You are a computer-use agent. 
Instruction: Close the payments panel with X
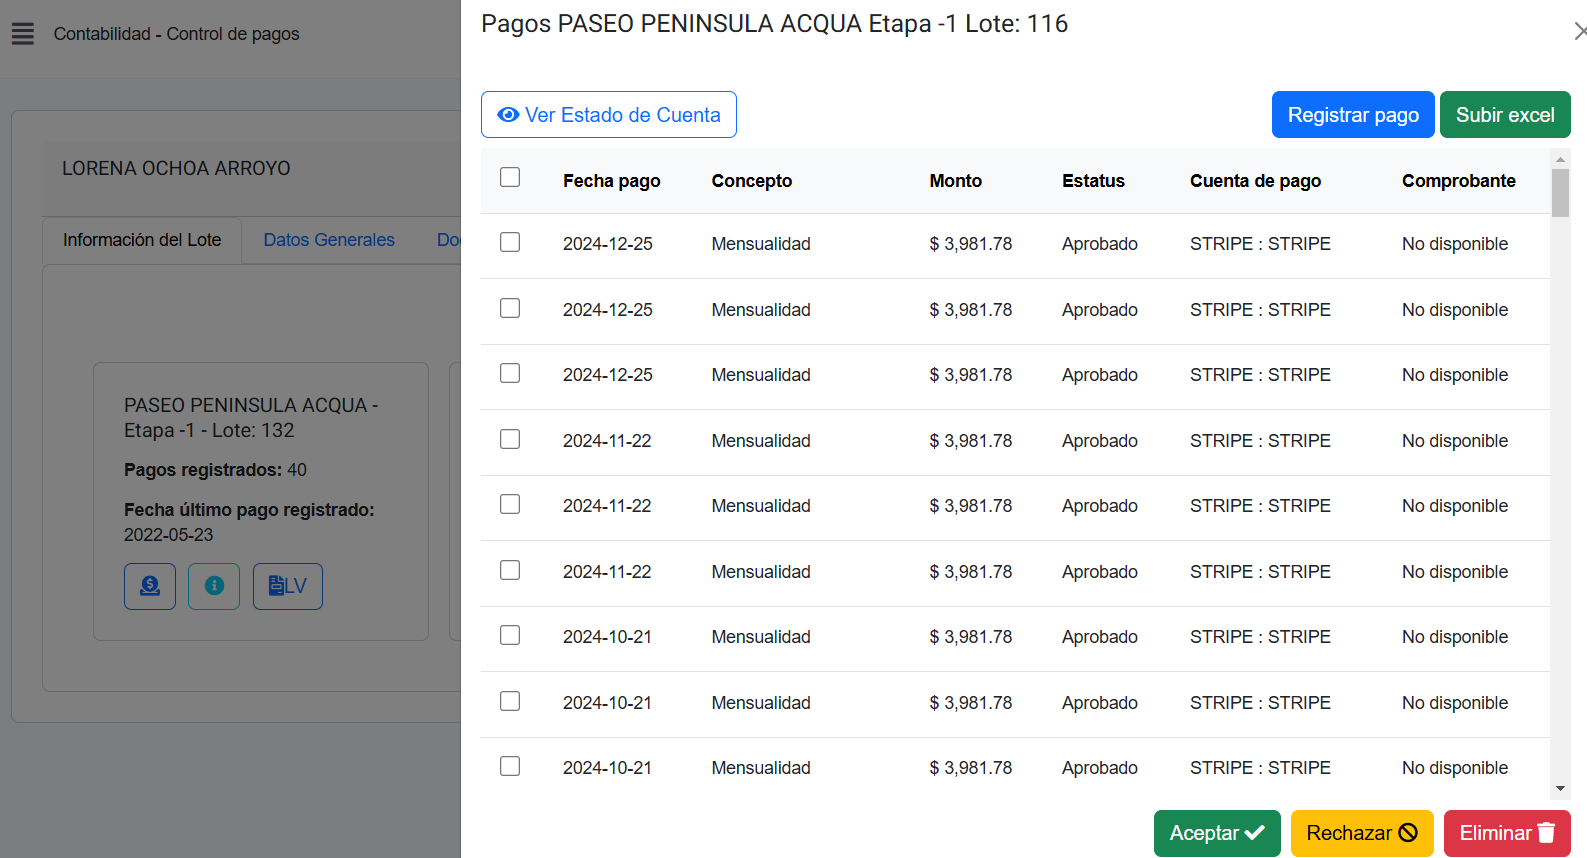[x=1579, y=32]
